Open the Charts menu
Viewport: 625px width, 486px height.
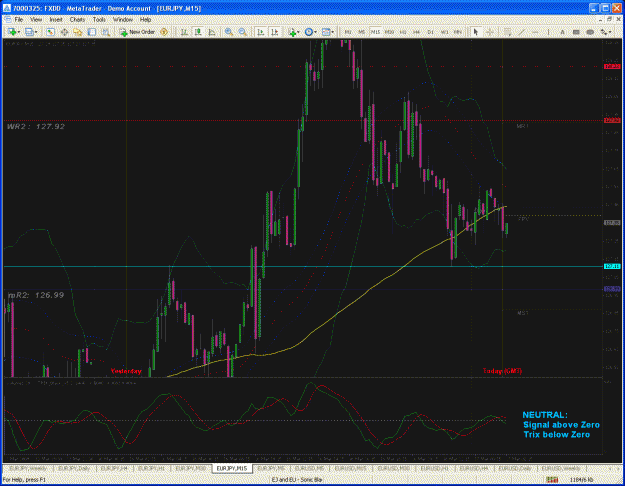point(77,20)
